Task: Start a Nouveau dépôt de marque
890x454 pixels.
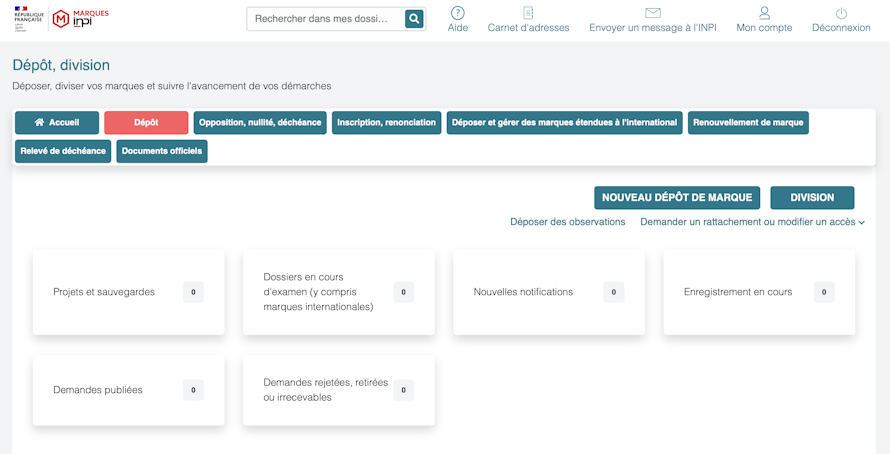Action: (677, 197)
